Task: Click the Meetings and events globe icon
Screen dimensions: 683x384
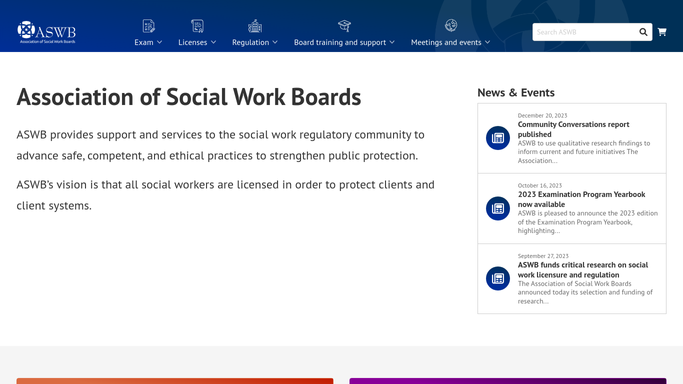Action: click(451, 25)
